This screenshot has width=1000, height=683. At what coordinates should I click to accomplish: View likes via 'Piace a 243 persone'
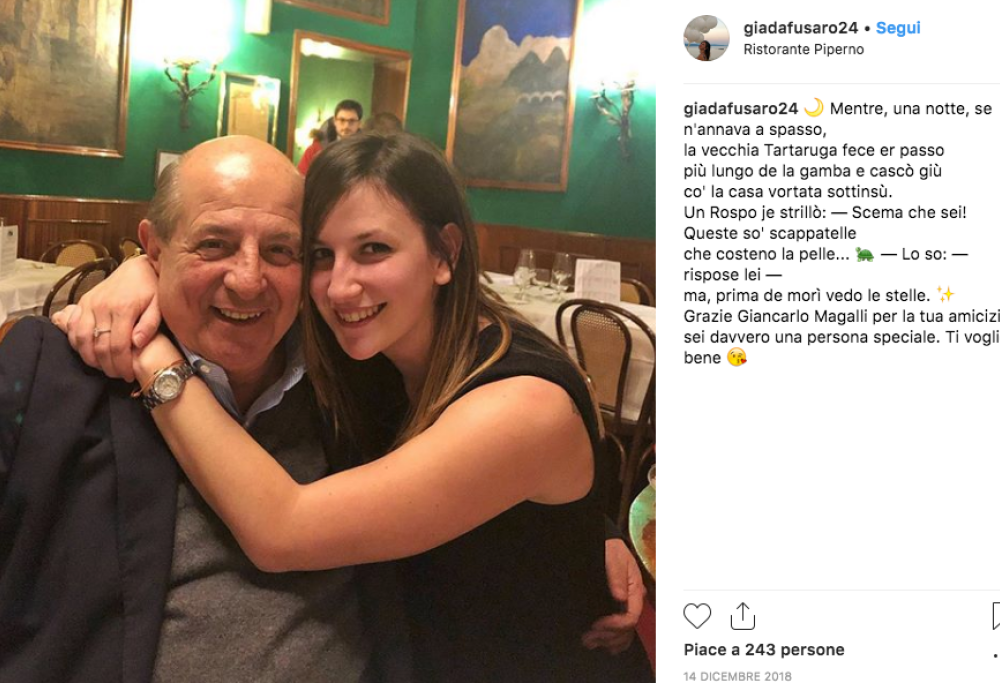[763, 650]
